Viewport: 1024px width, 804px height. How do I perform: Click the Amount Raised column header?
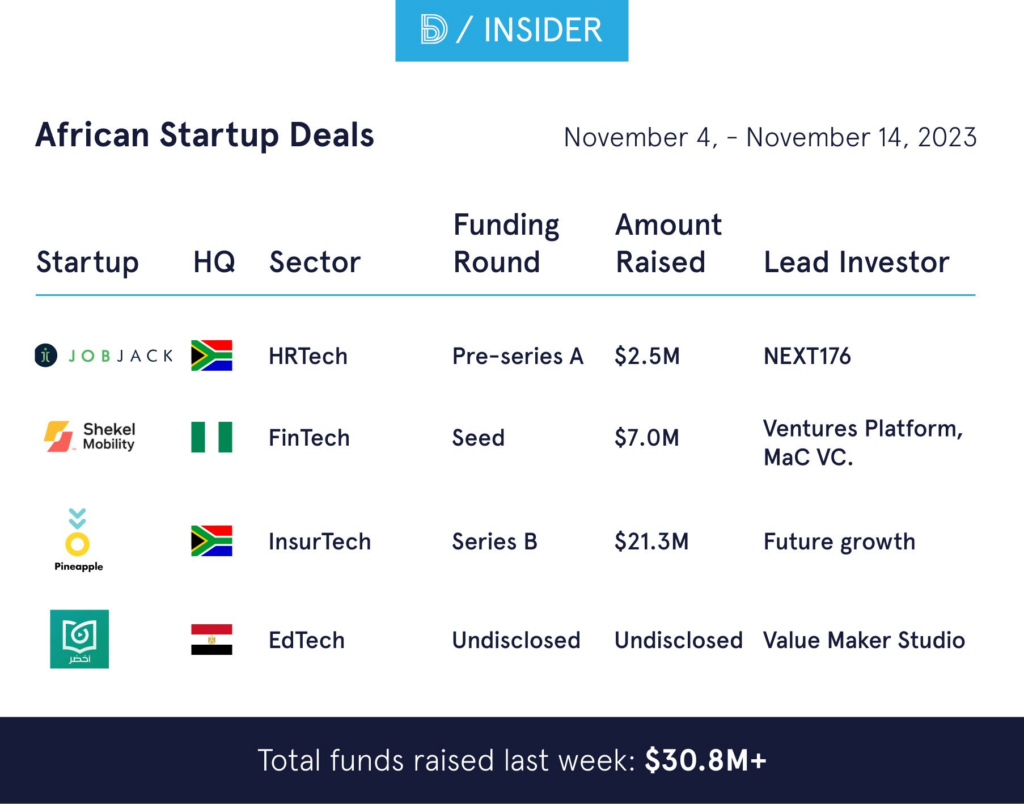668,243
